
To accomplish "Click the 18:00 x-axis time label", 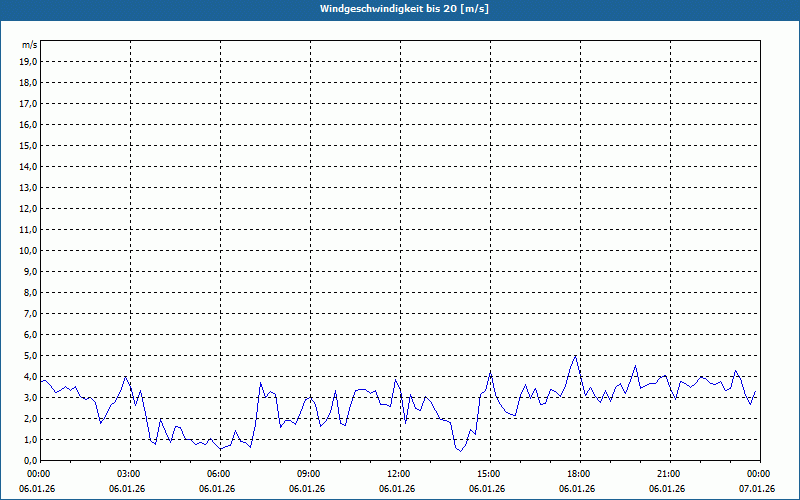I will [x=579, y=473].
